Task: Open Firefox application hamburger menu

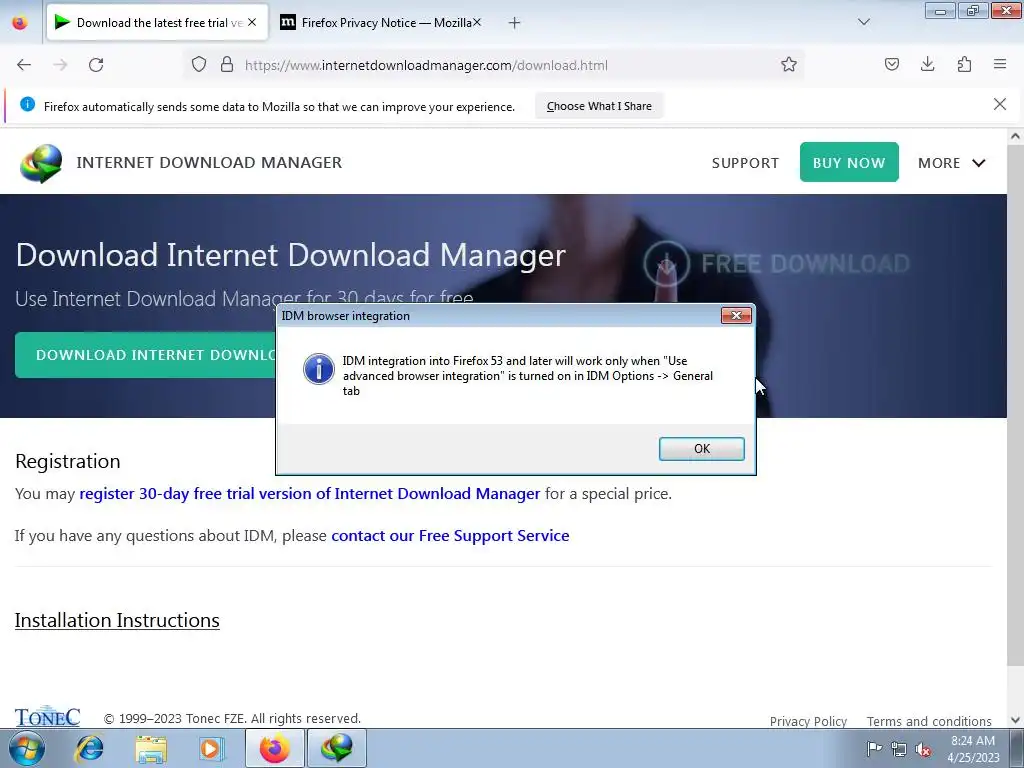Action: pos(1000,65)
